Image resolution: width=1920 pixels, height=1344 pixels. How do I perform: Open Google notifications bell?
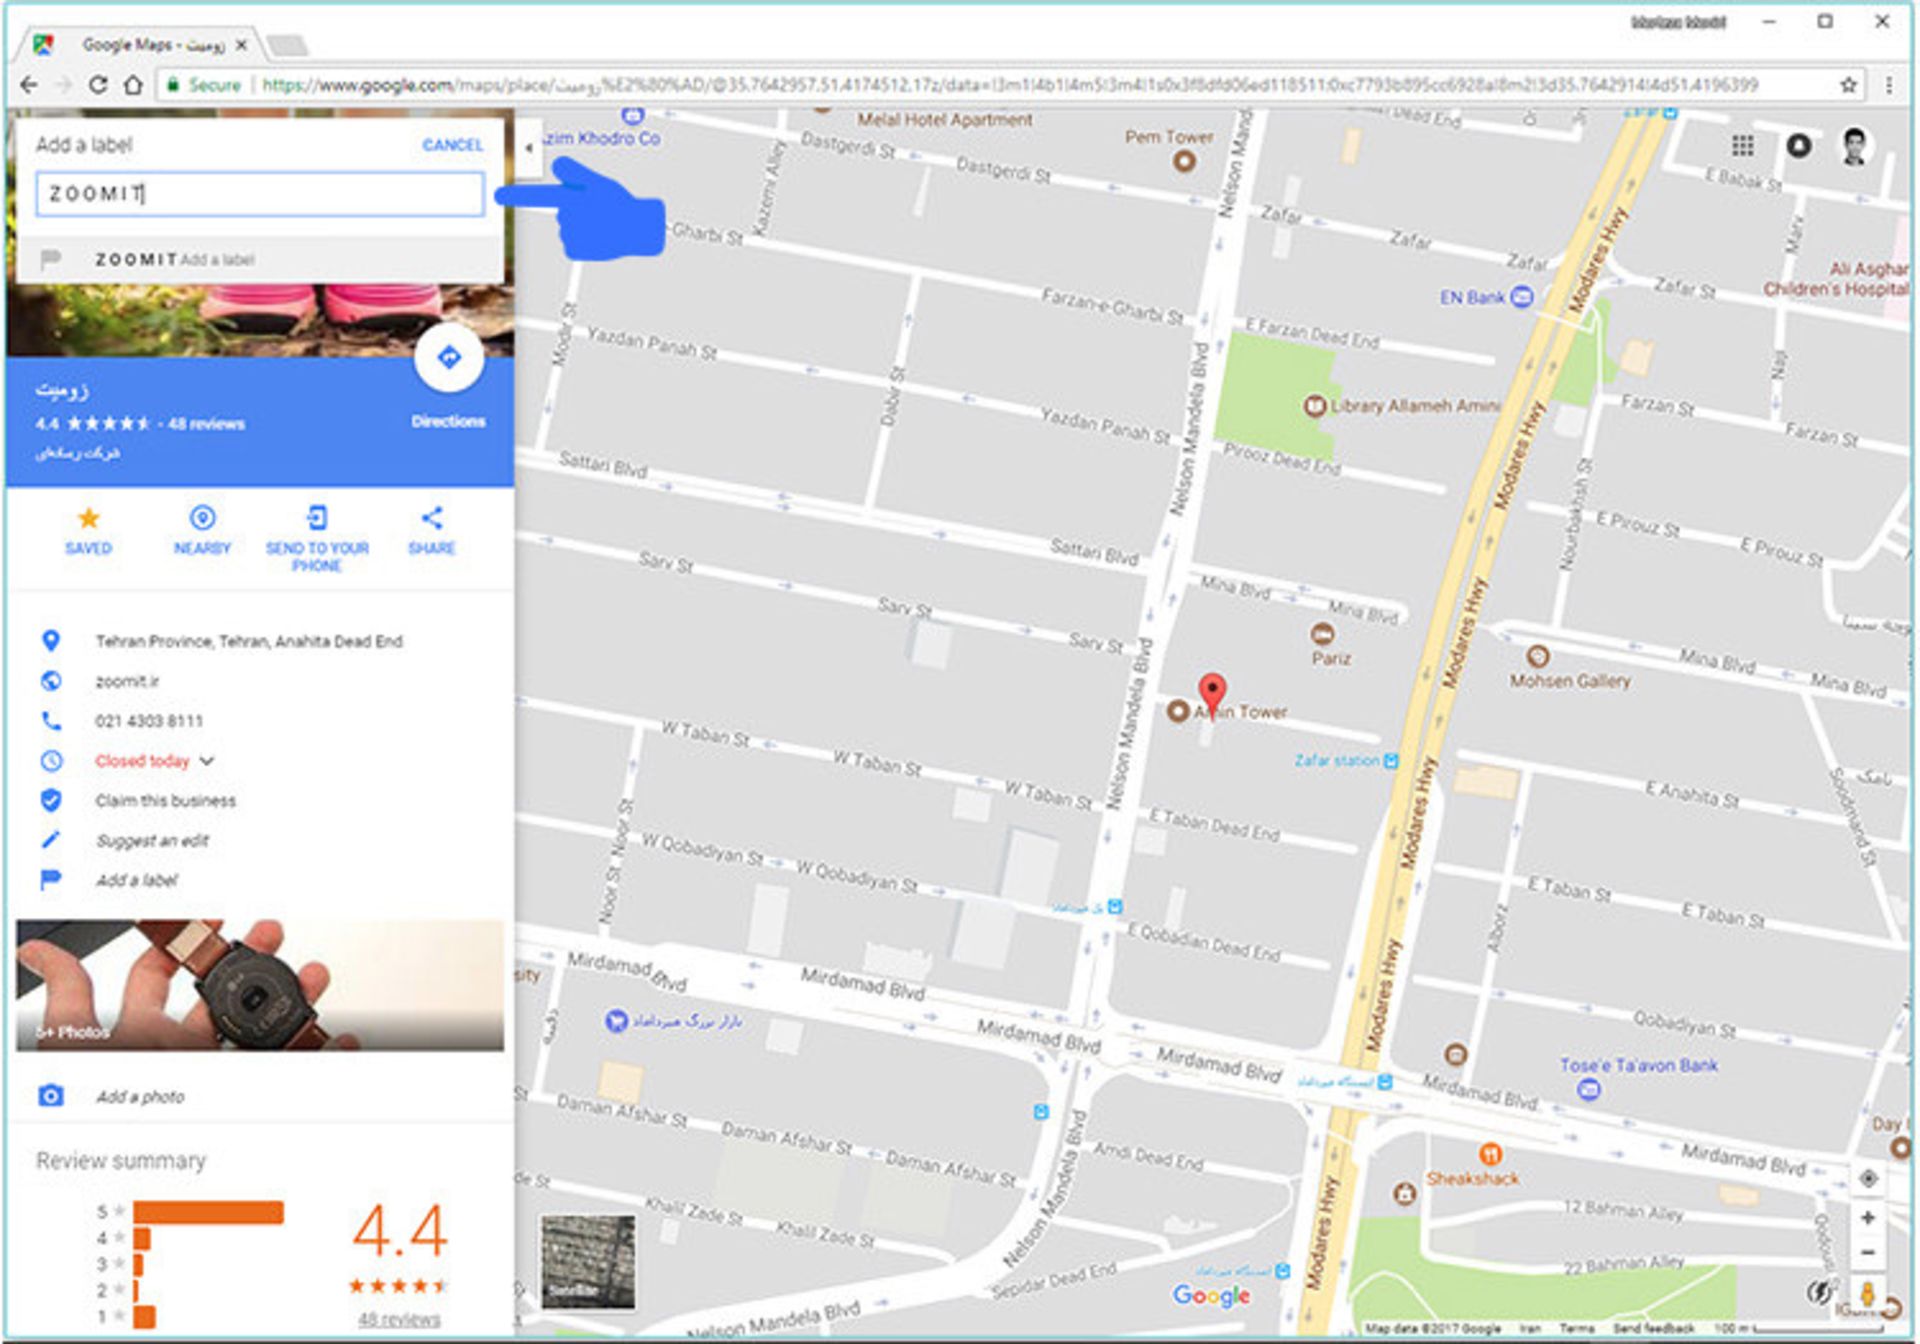coord(1799,146)
